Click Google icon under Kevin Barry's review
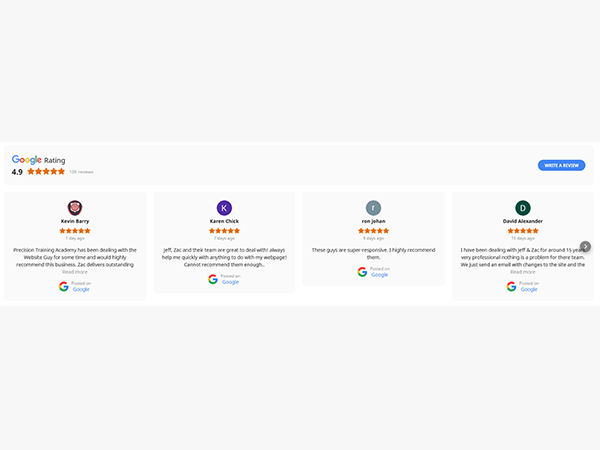600x450 pixels. (x=64, y=286)
